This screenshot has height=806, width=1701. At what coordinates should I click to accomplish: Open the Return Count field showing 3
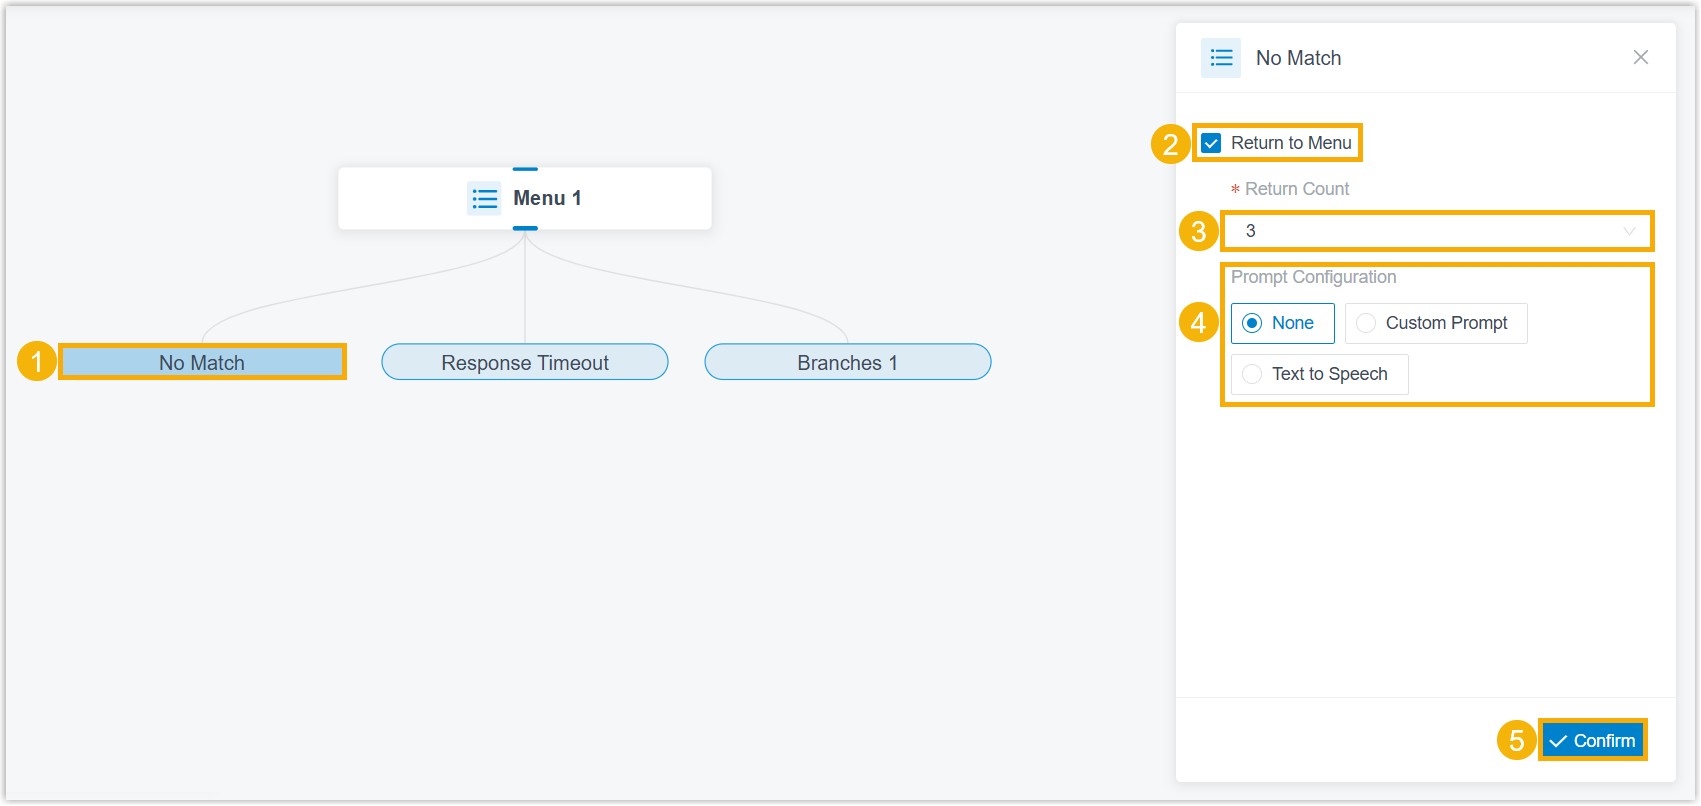pos(1437,231)
